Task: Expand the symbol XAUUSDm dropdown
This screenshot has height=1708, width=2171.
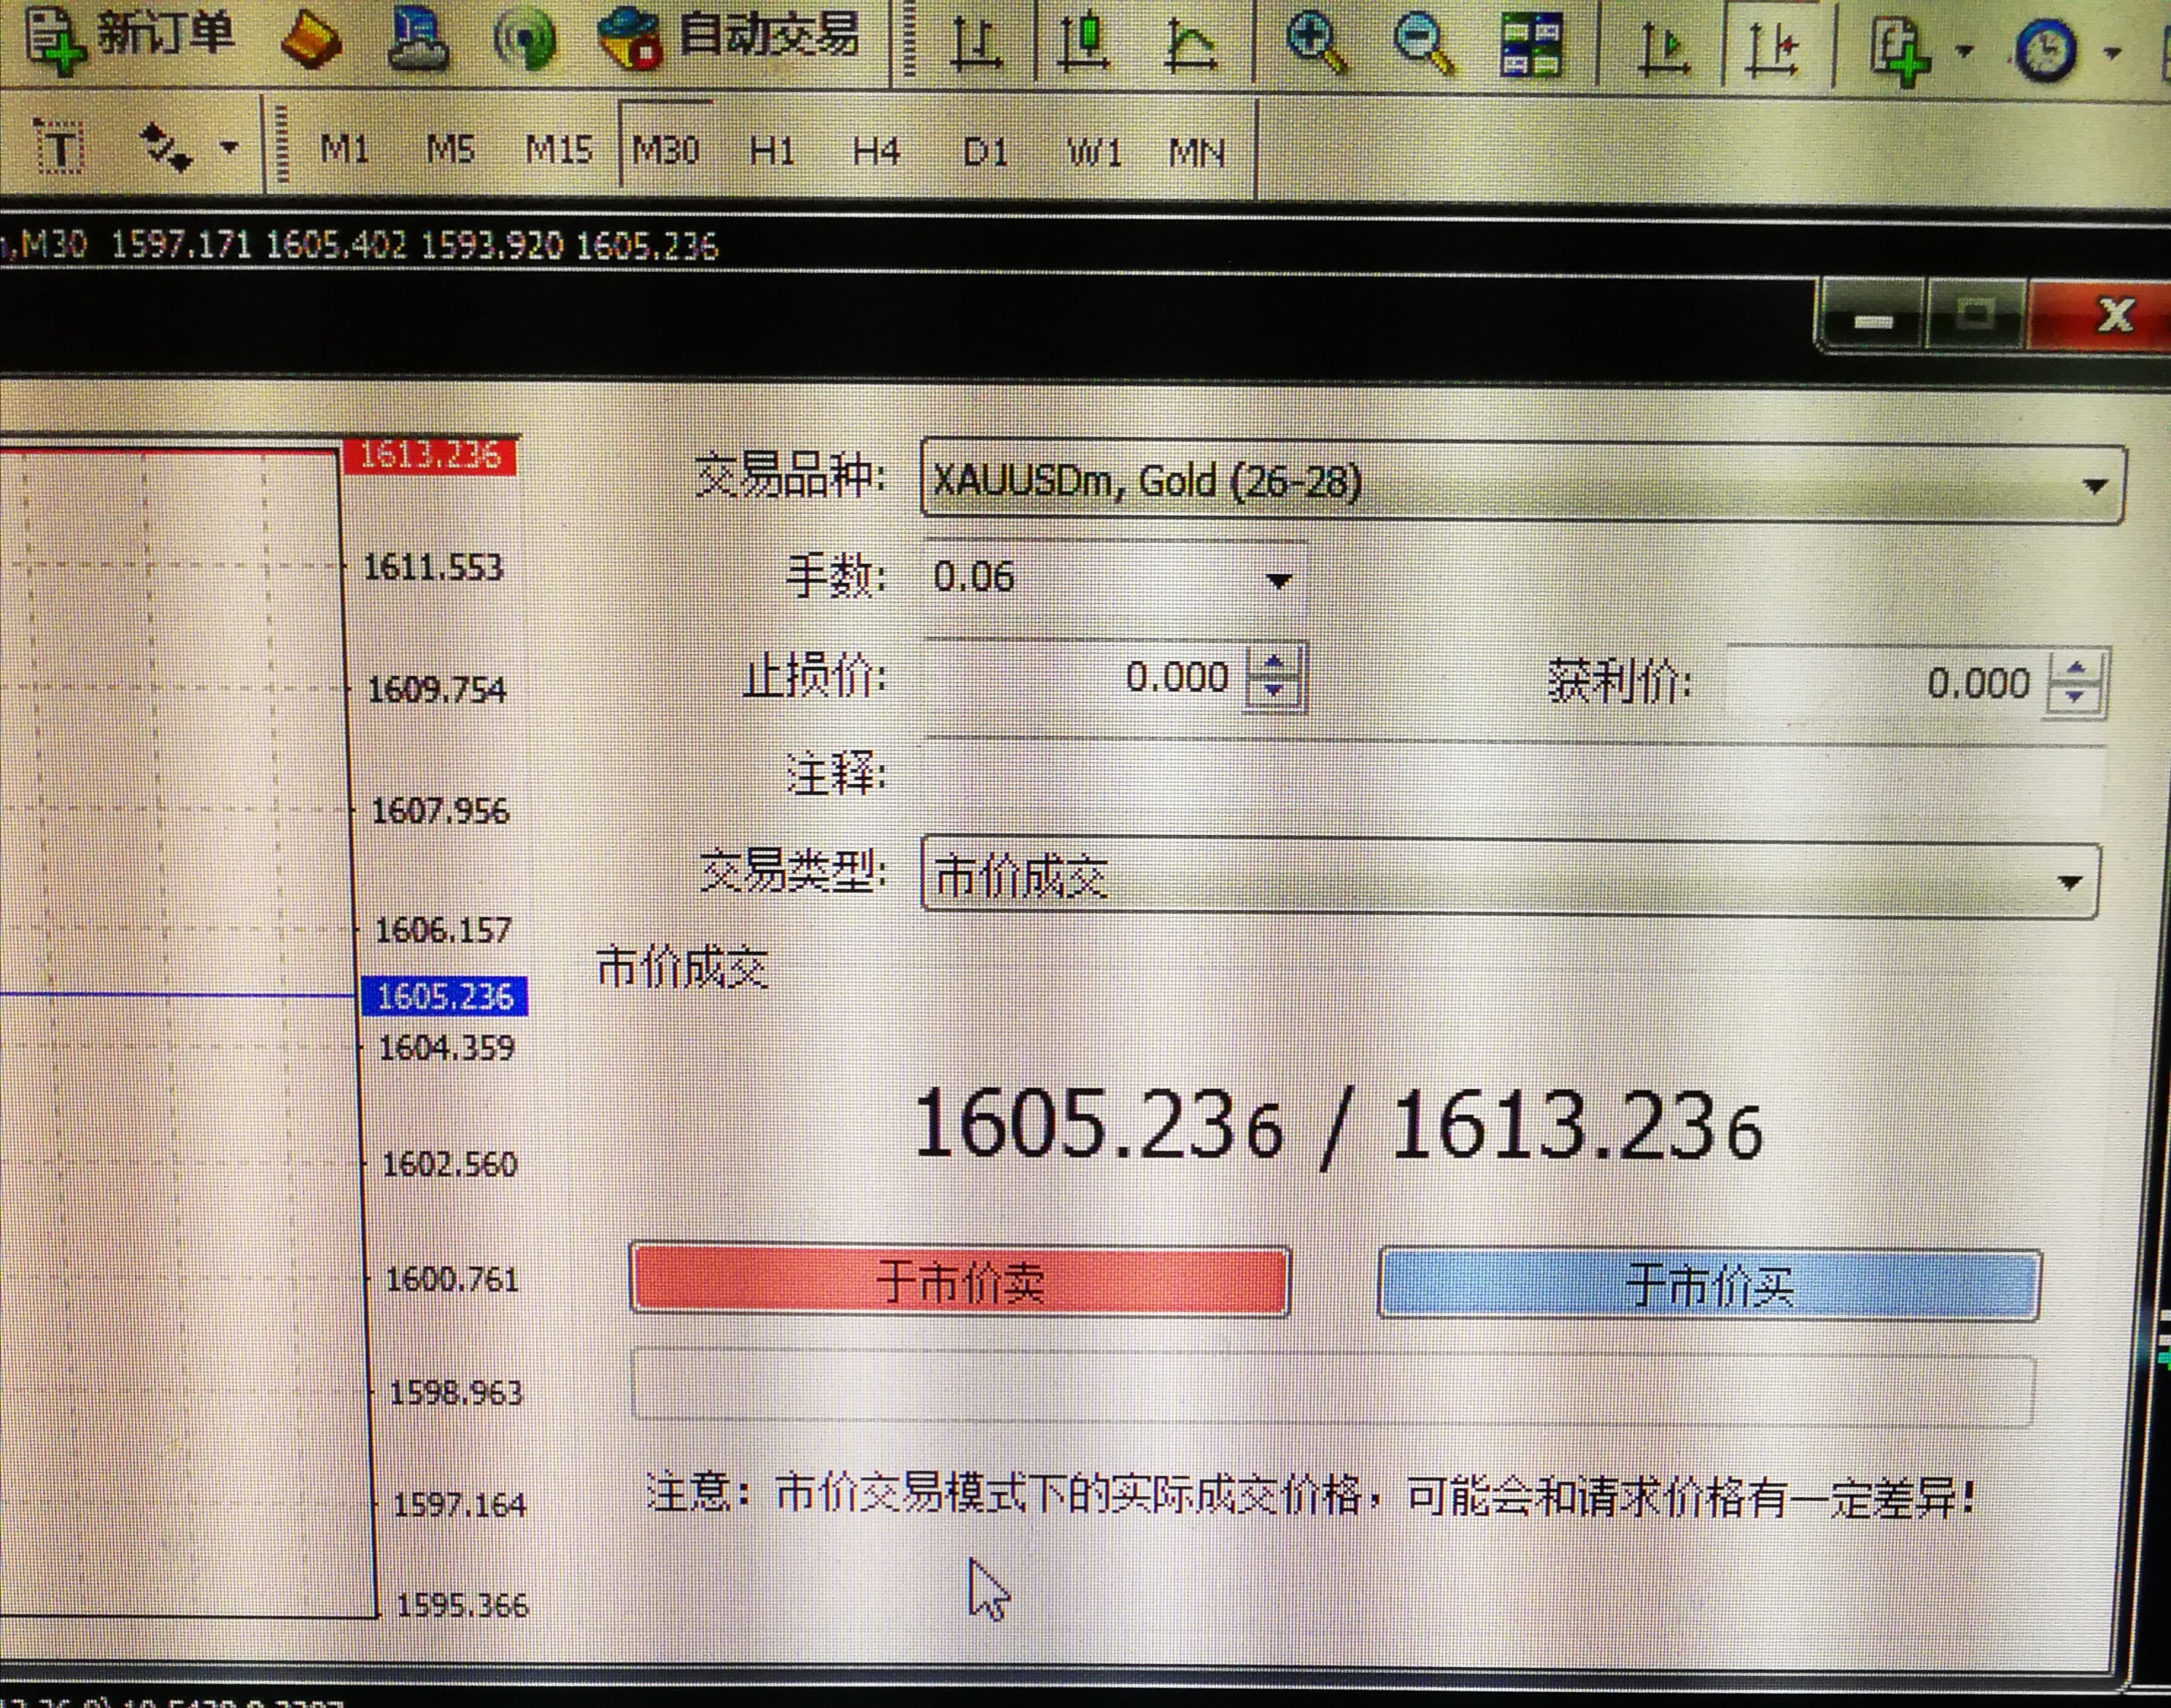Action: 2094,486
